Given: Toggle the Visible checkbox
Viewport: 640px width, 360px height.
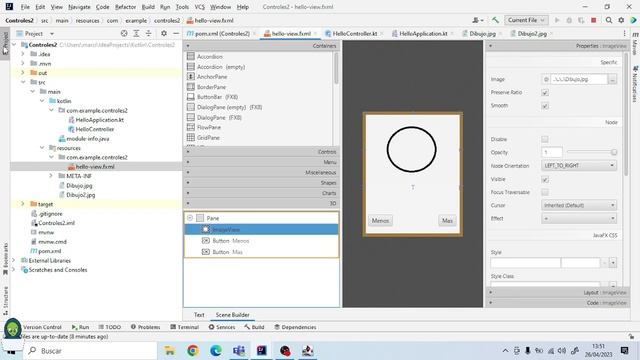Looking at the screenshot, I should 545,179.
